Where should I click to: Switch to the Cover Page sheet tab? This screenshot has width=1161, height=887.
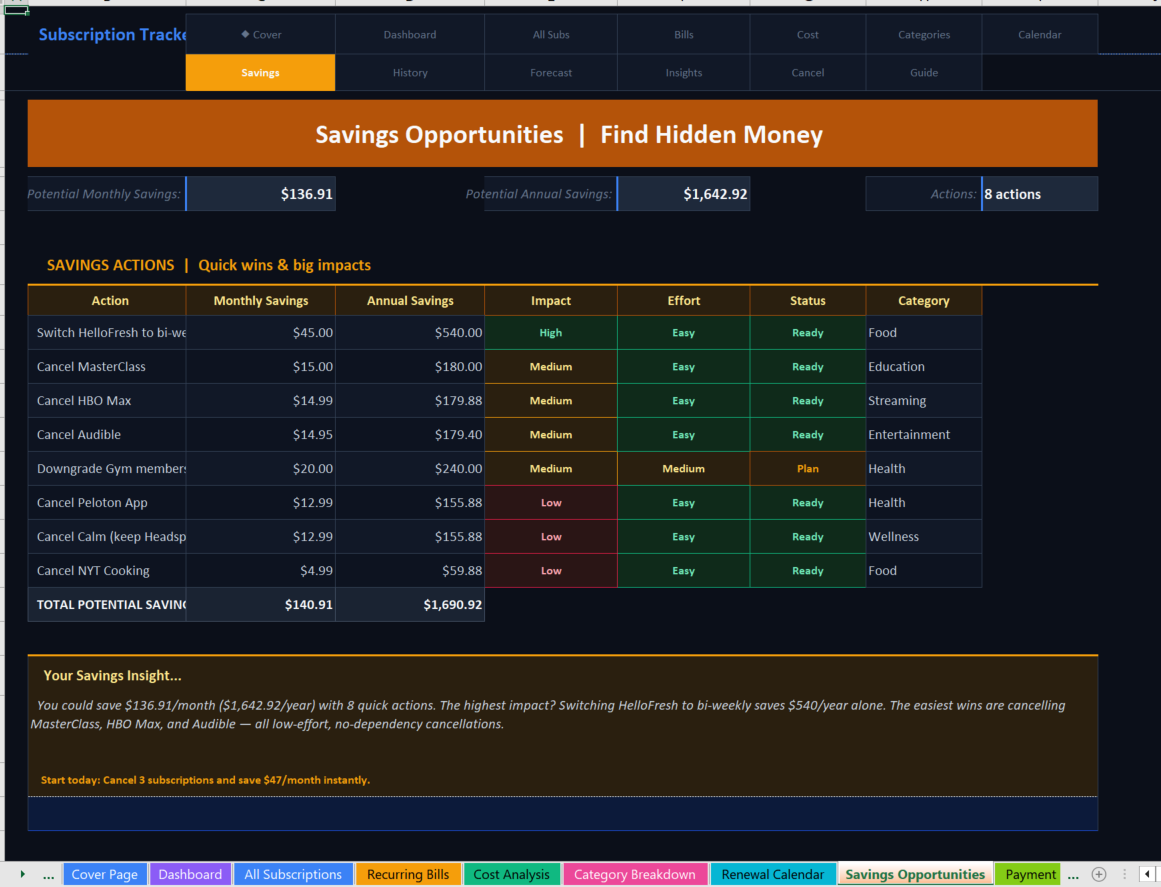(x=104, y=874)
